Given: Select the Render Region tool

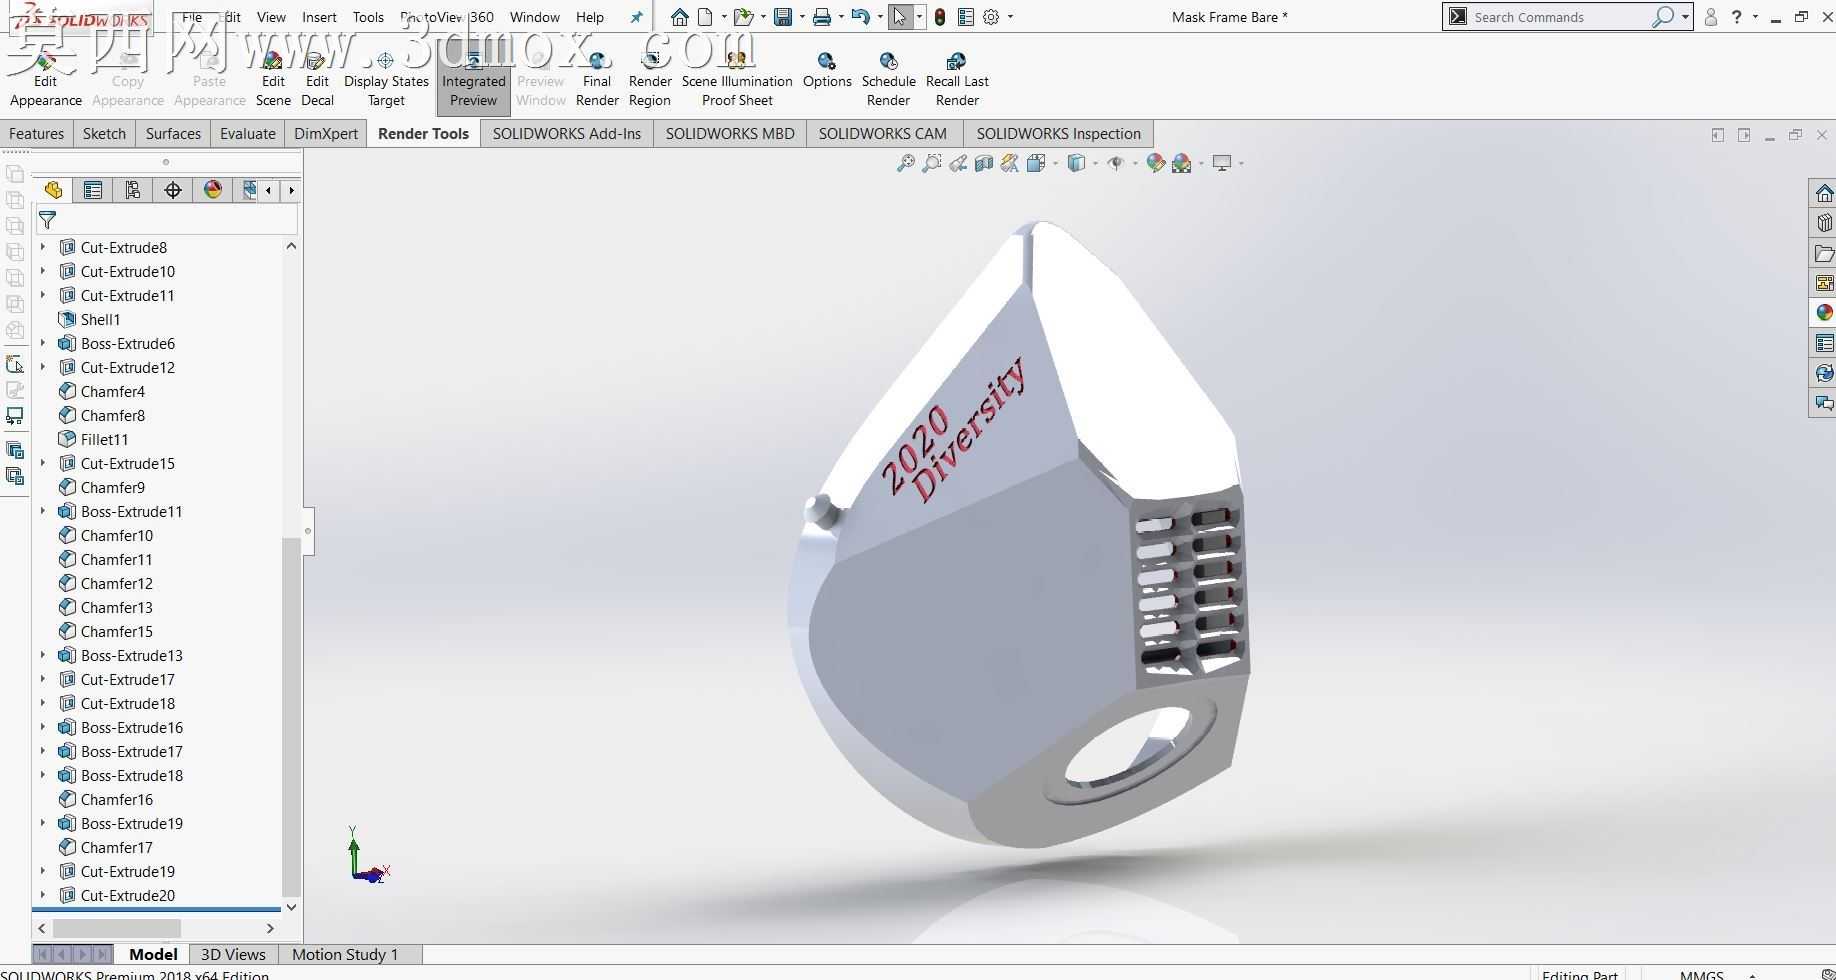Looking at the screenshot, I should coord(650,80).
